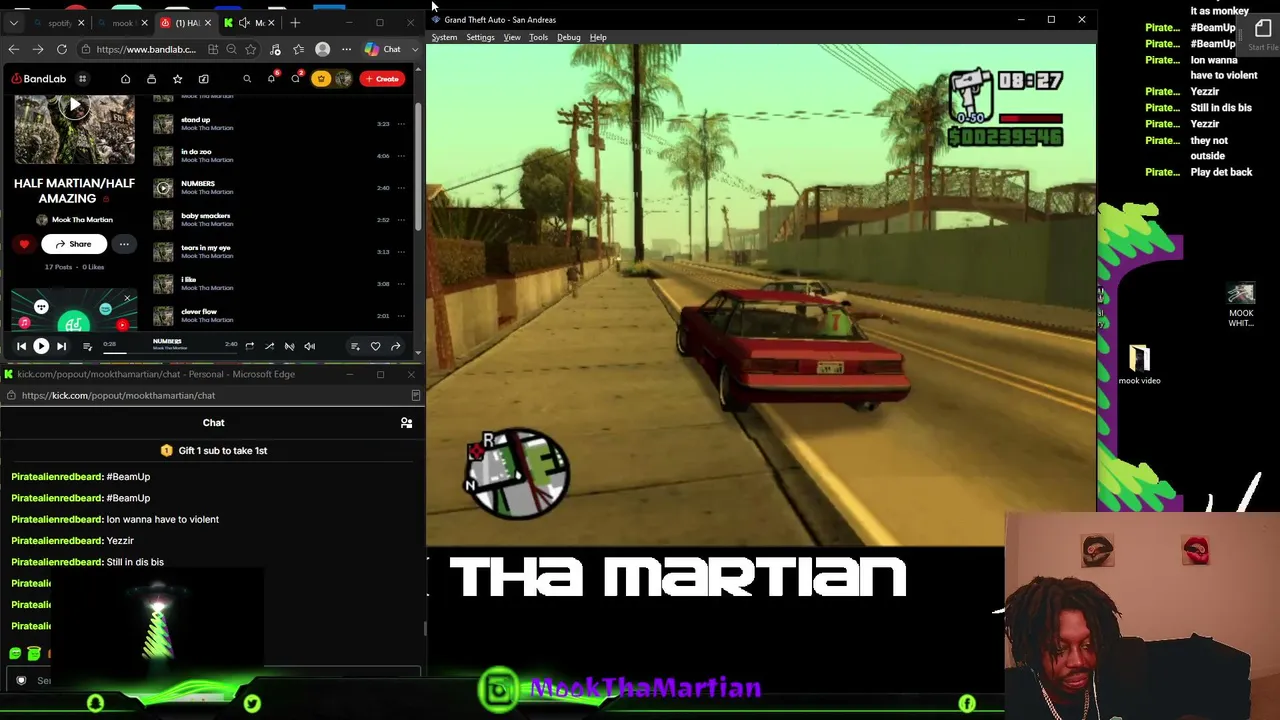Open BandLab home feed icon

point(125,79)
